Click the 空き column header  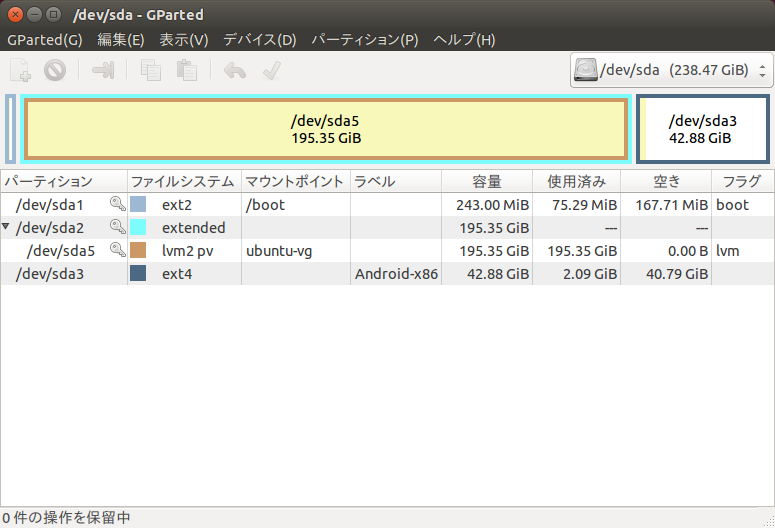coord(666,181)
